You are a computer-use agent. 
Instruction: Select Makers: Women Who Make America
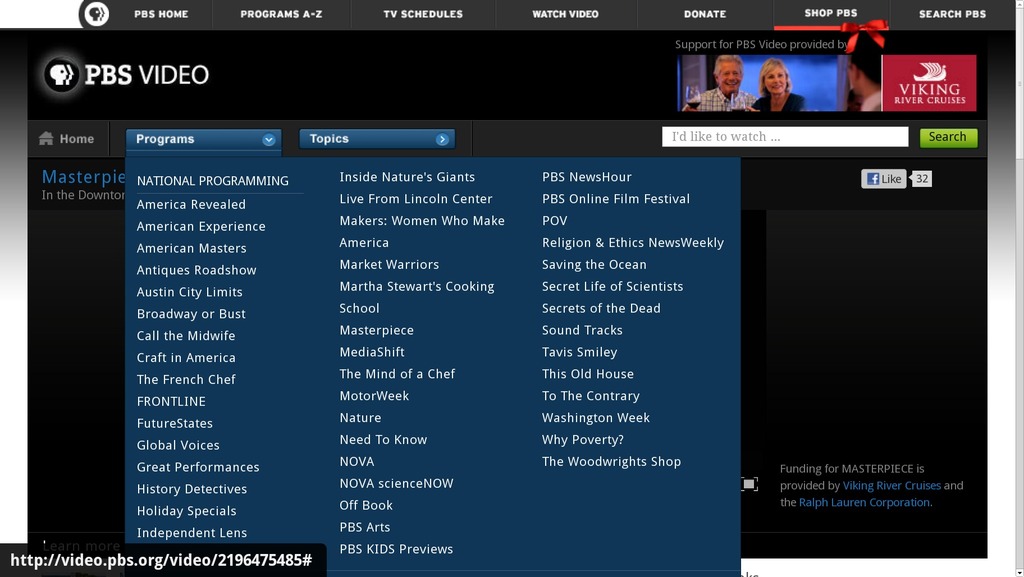click(422, 232)
